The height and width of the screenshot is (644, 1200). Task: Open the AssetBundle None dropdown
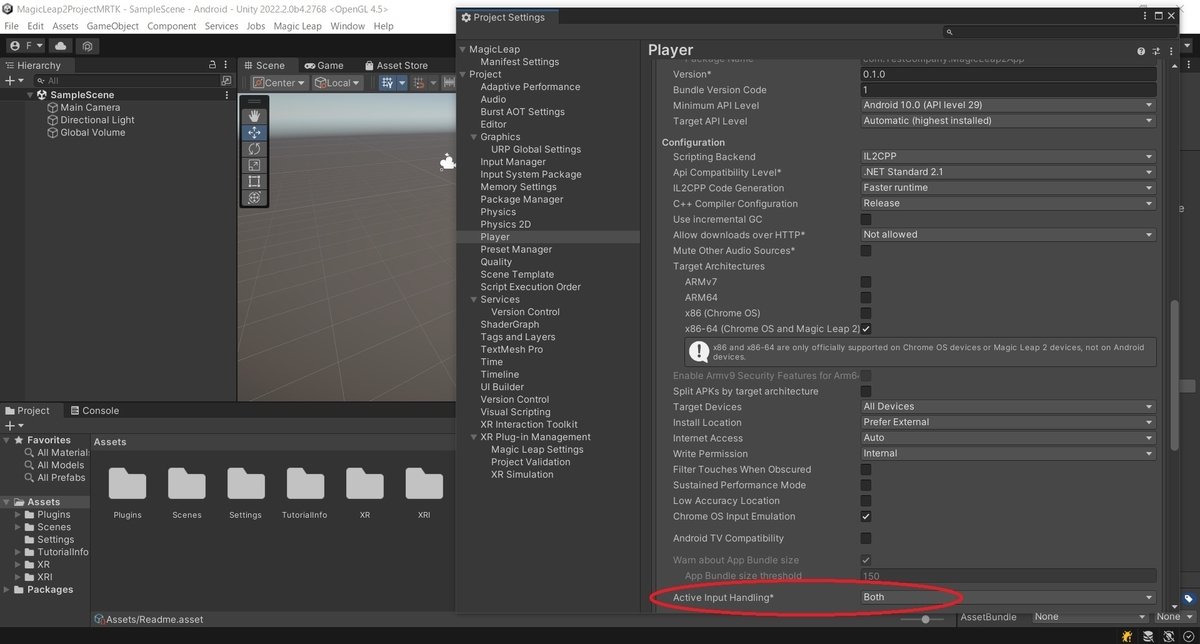(1090, 617)
